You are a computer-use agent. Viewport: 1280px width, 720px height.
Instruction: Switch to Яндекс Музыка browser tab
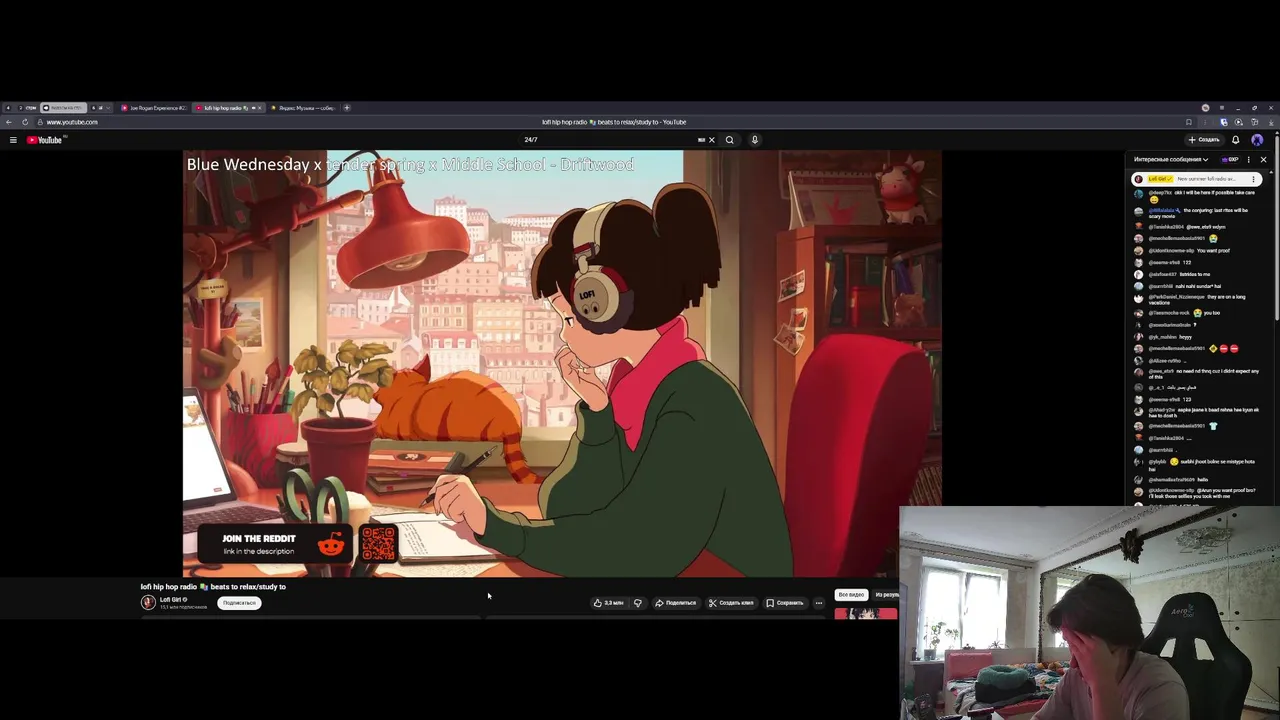point(303,108)
